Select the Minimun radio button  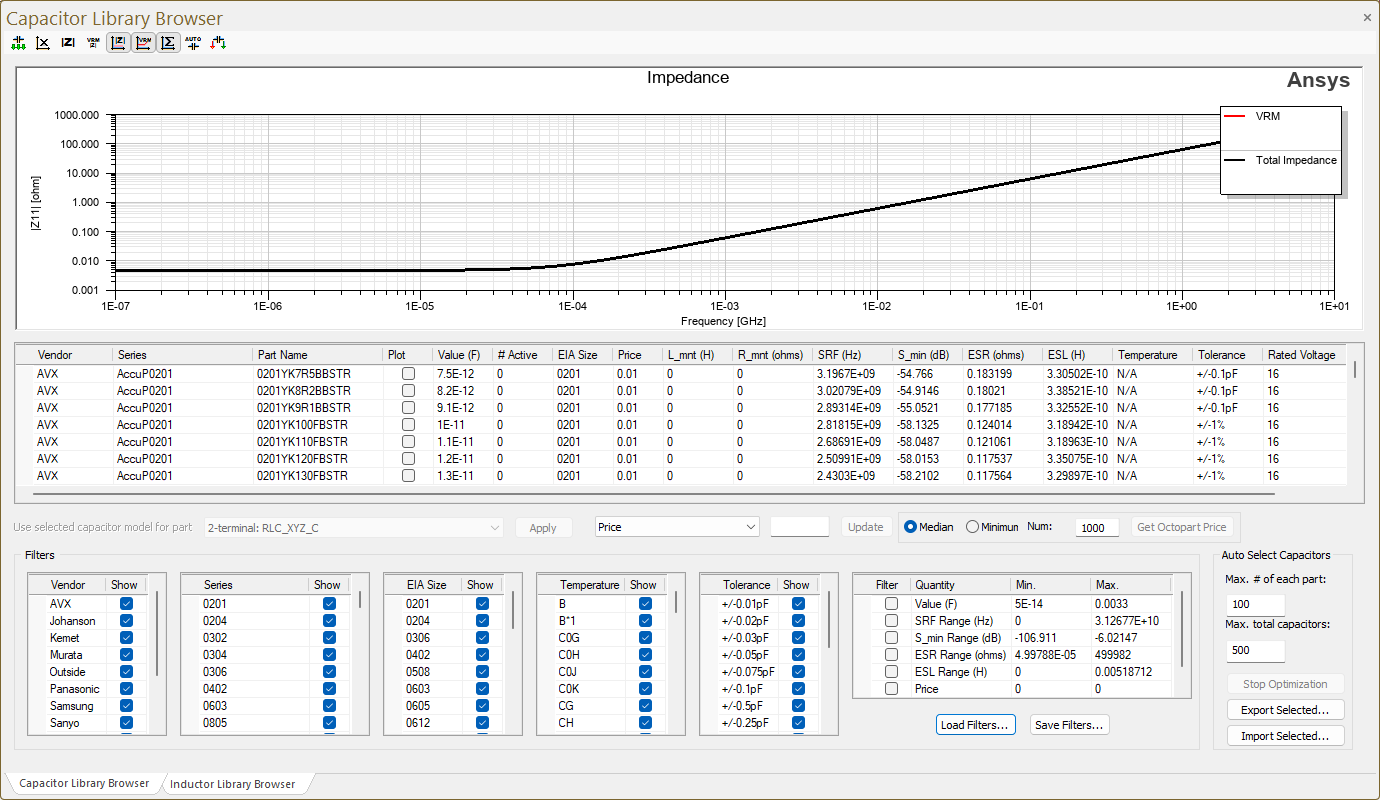click(x=974, y=527)
